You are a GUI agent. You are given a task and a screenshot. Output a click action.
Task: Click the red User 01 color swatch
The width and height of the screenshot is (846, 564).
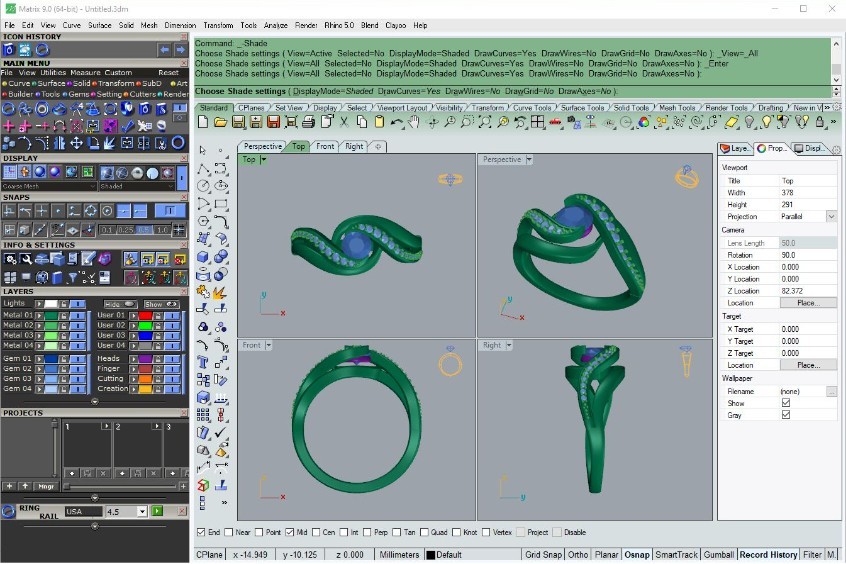[145, 315]
